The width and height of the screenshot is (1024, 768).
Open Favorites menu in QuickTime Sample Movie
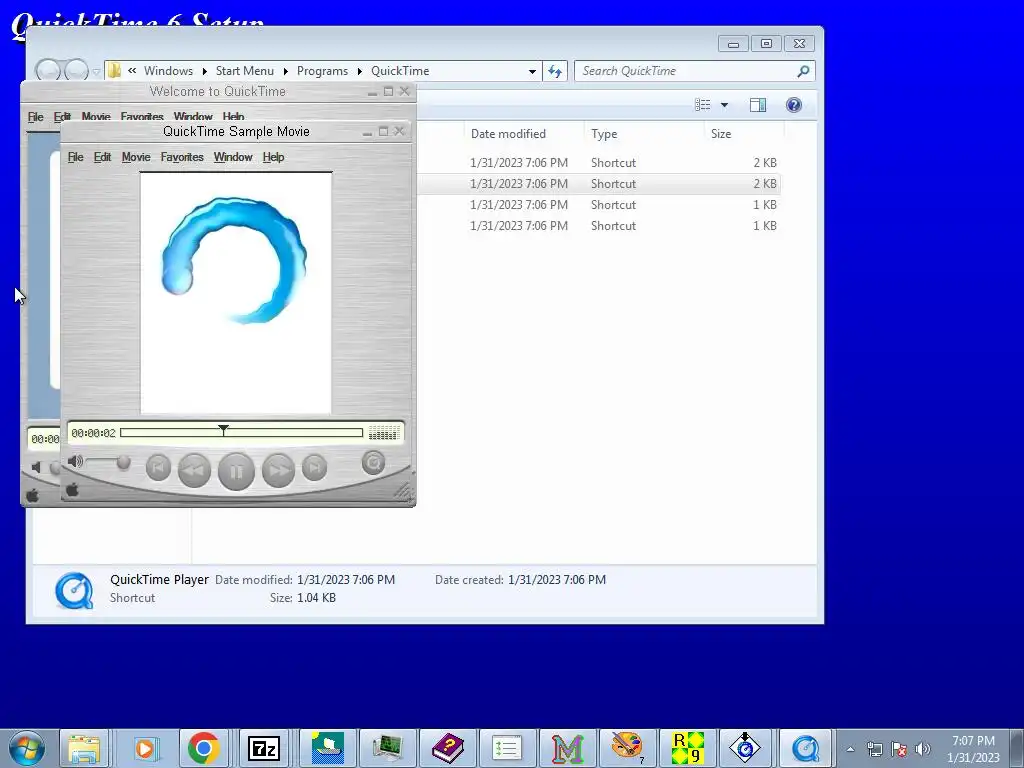[x=182, y=157]
